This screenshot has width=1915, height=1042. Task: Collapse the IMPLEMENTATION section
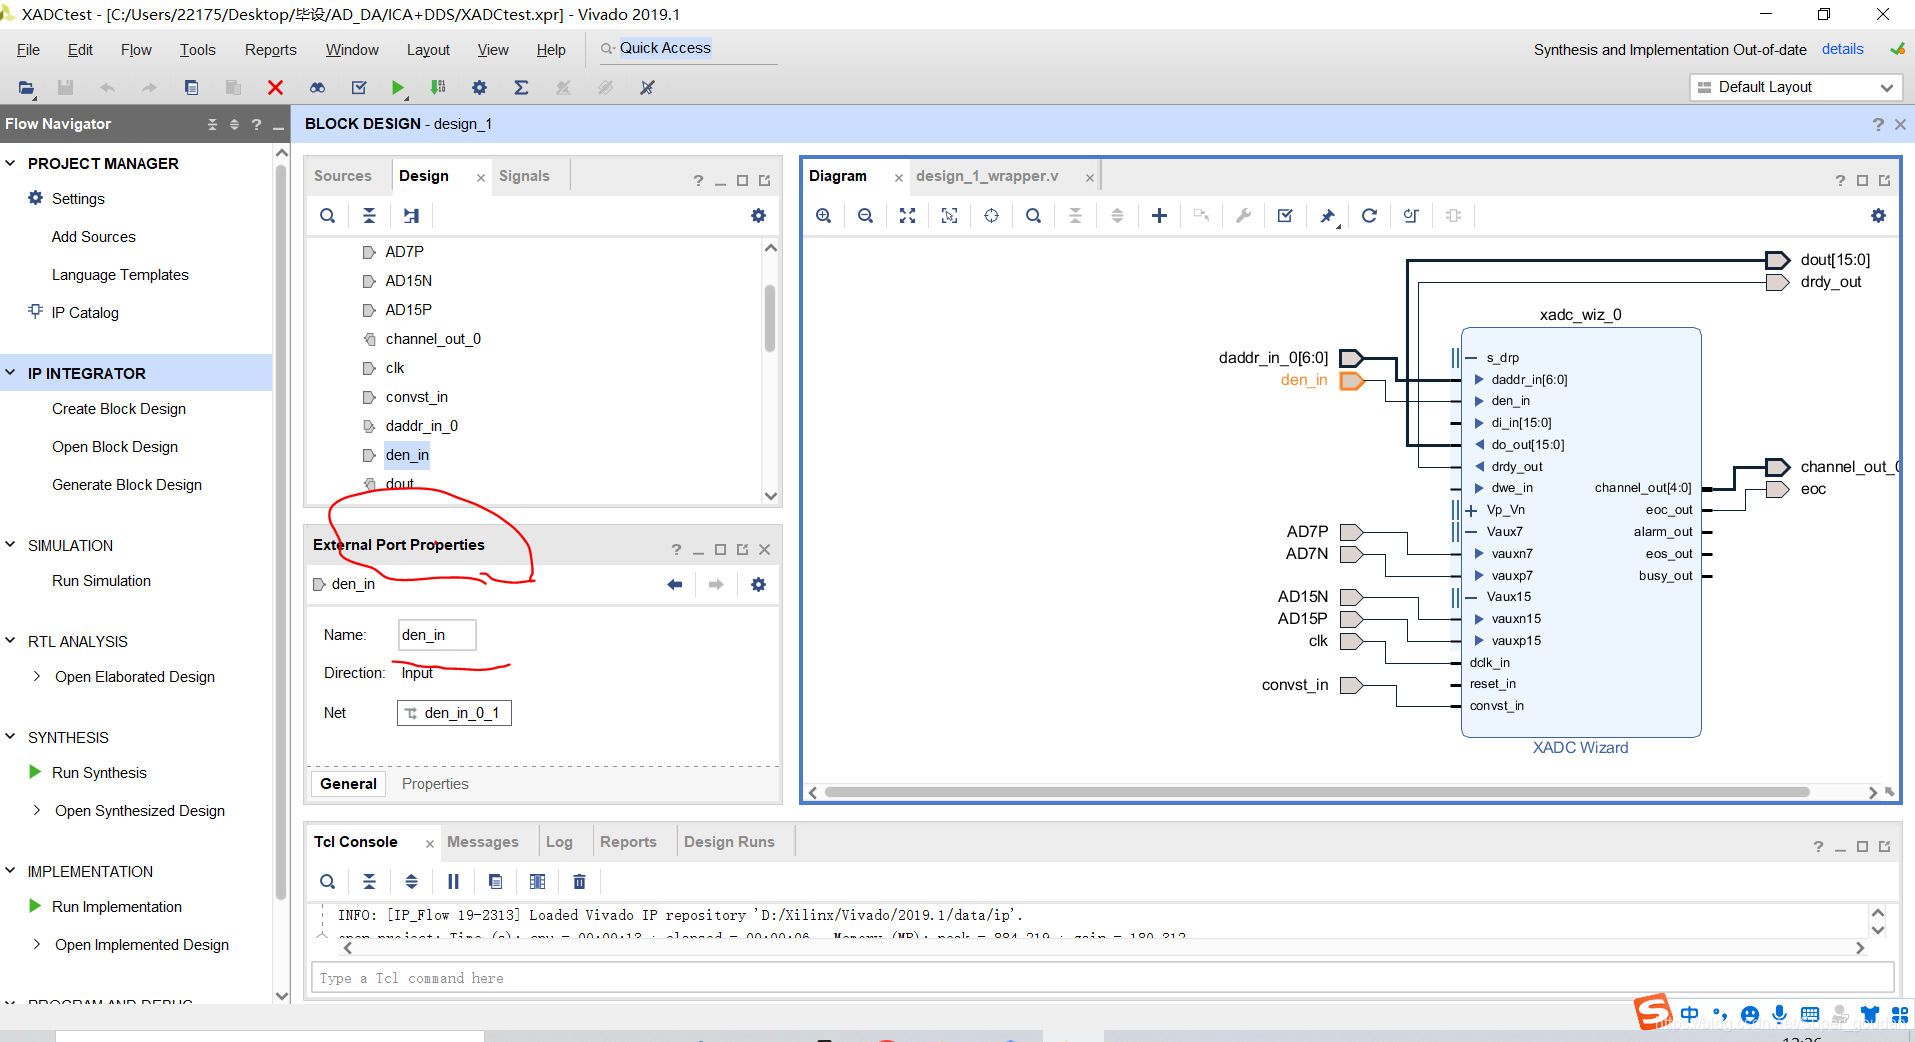[x=11, y=871]
